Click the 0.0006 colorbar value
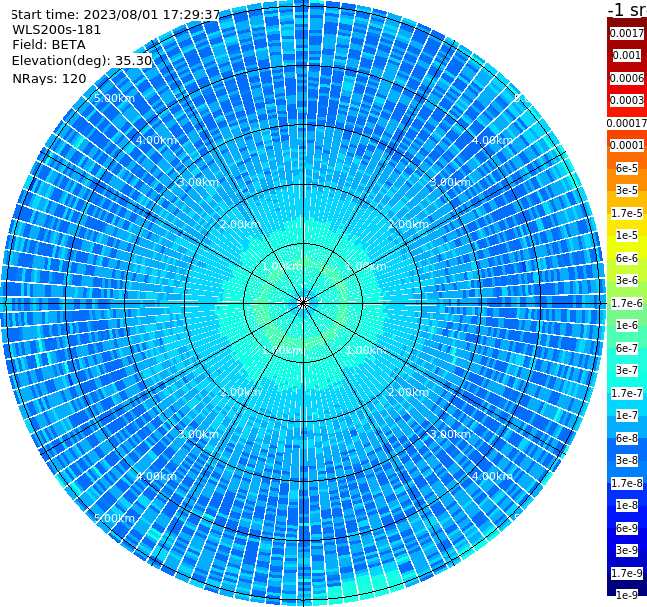Screen dimensions: 647x607 (x=627, y=78)
